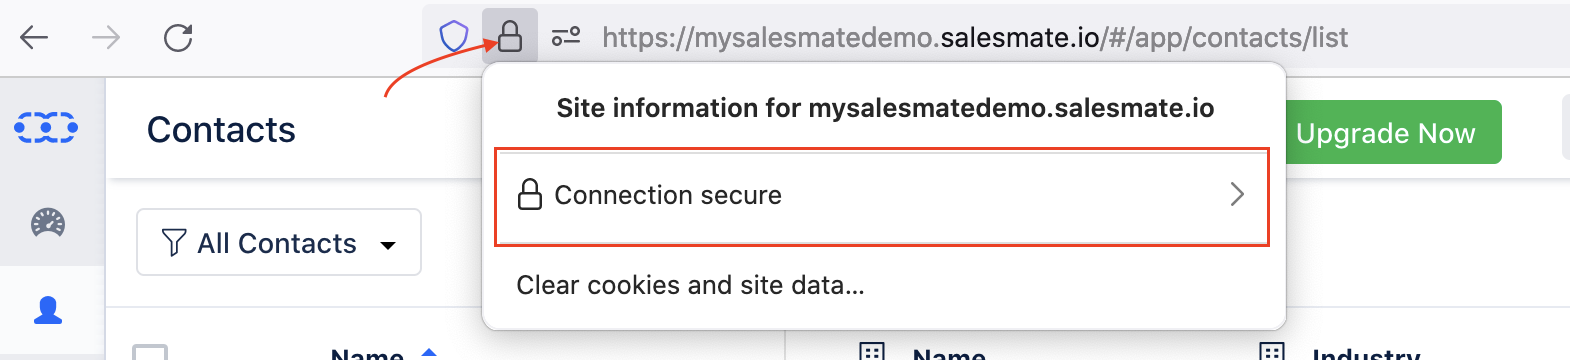Click the Salesmate logo in sidebar
The width and height of the screenshot is (1570, 360).
tap(46, 128)
